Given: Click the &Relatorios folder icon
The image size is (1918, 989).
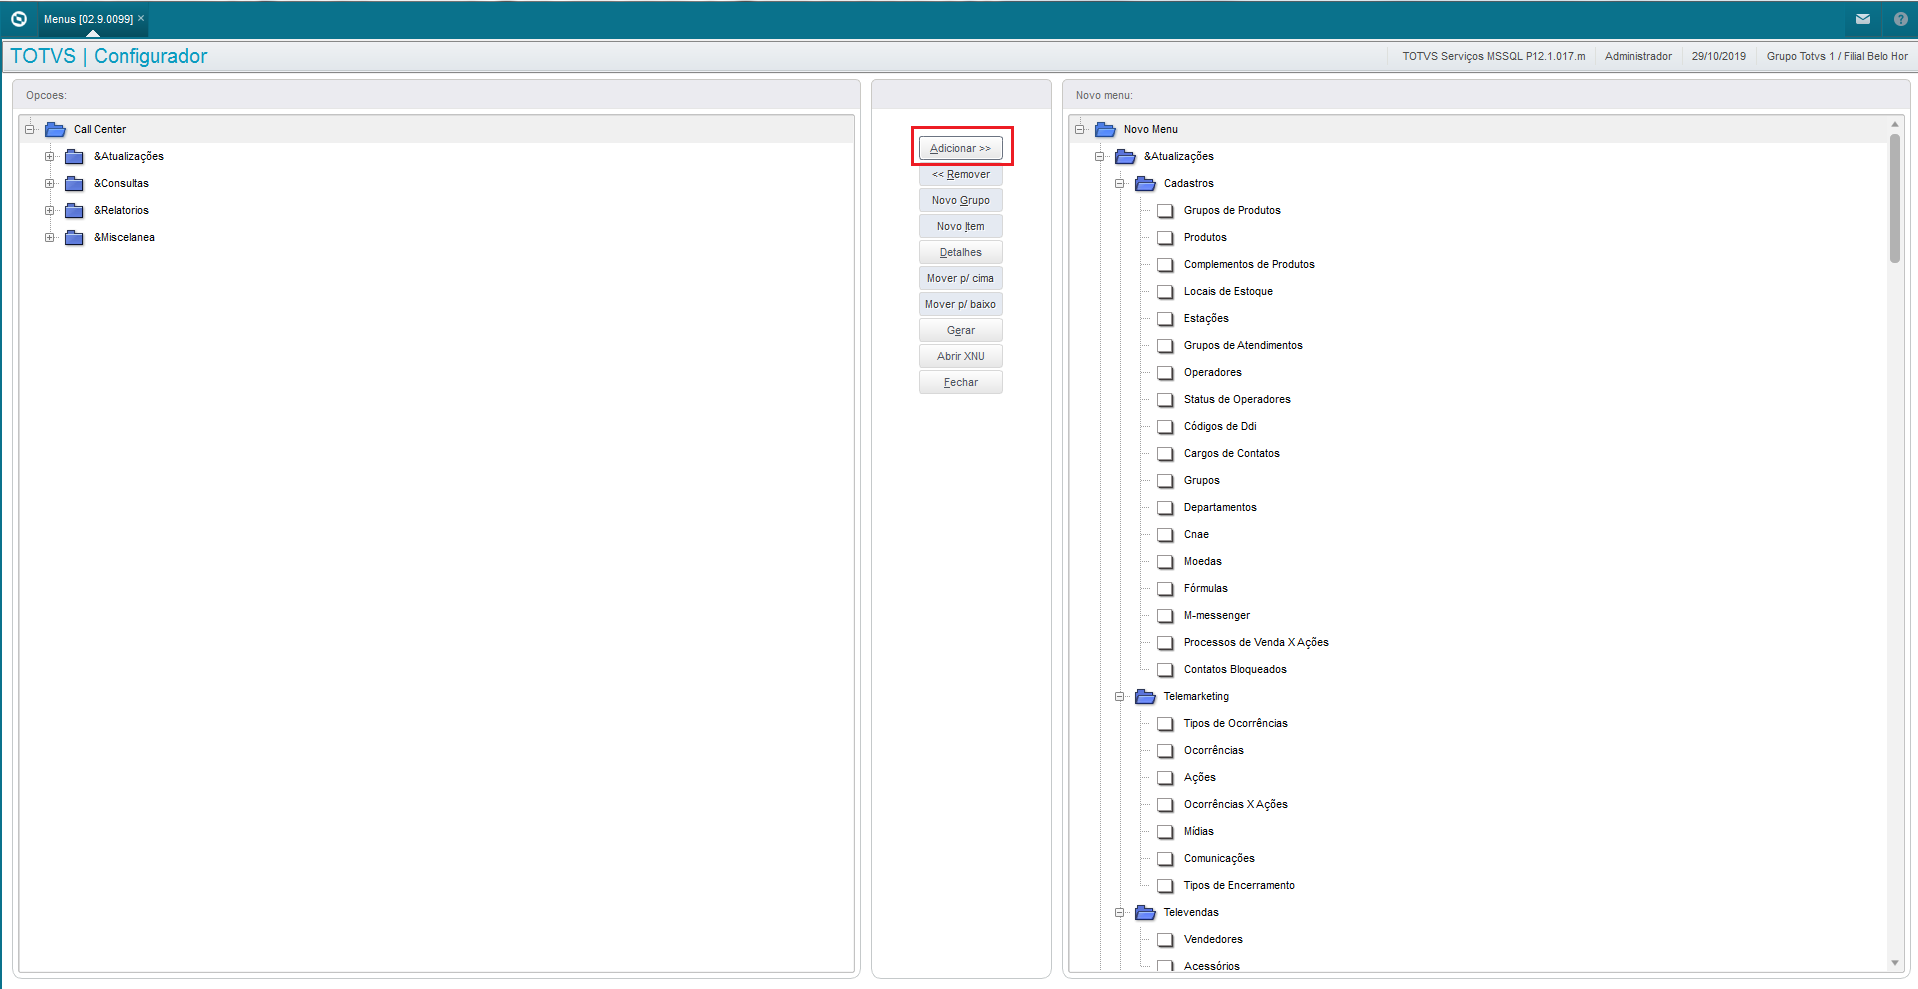Looking at the screenshot, I should click(75, 210).
